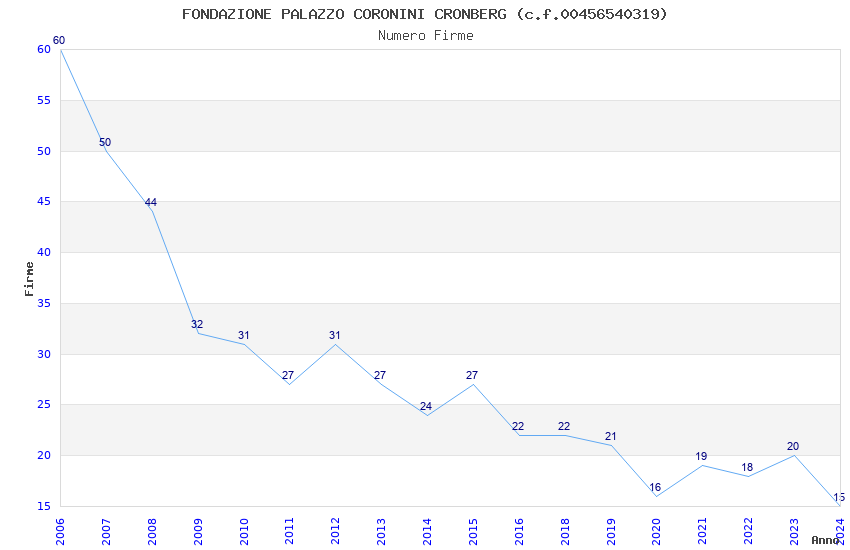Viewport: 850px width, 550px height.
Task: Click the 2012 peak labeled 31
Action: click(335, 335)
